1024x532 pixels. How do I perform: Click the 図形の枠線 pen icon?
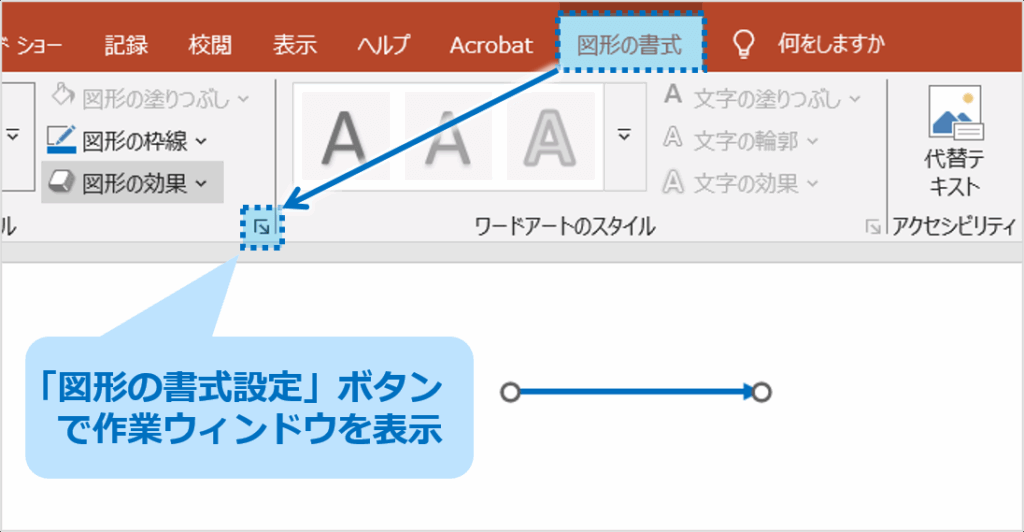click(62, 140)
